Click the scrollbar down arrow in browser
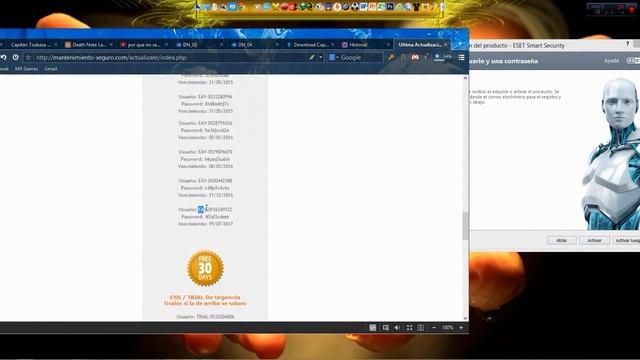640x360 pixels. pos(465,318)
